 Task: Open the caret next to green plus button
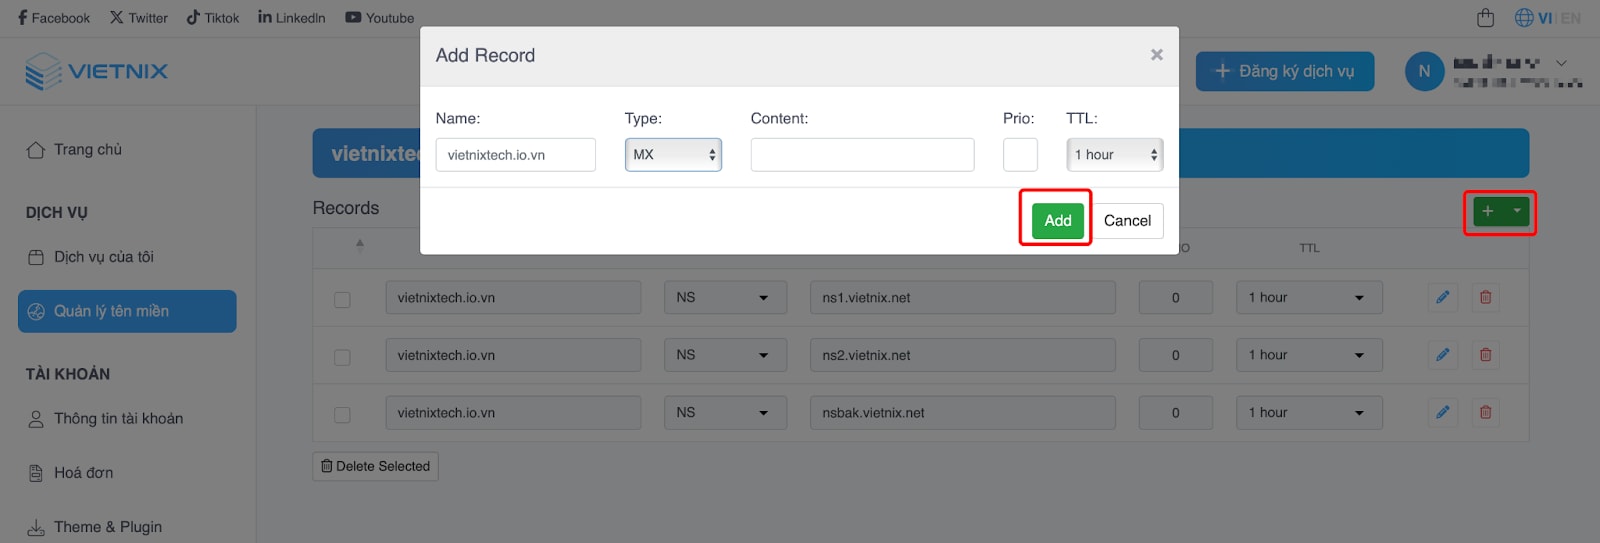pyautogui.click(x=1516, y=211)
